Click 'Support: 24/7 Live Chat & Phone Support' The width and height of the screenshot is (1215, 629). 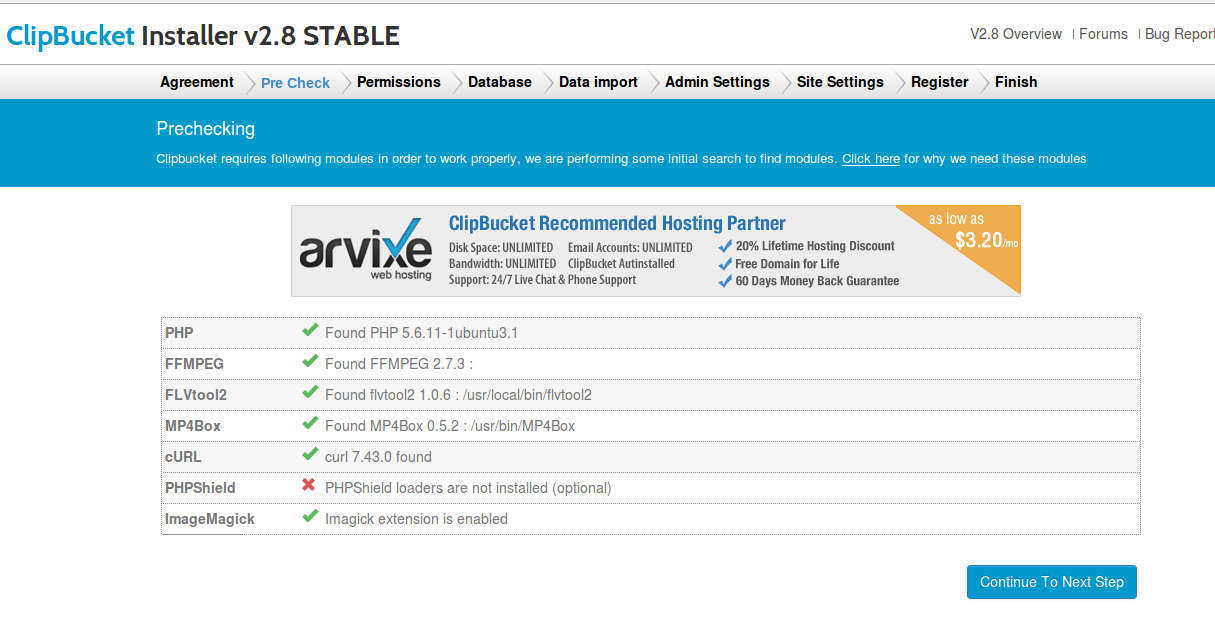pos(542,280)
